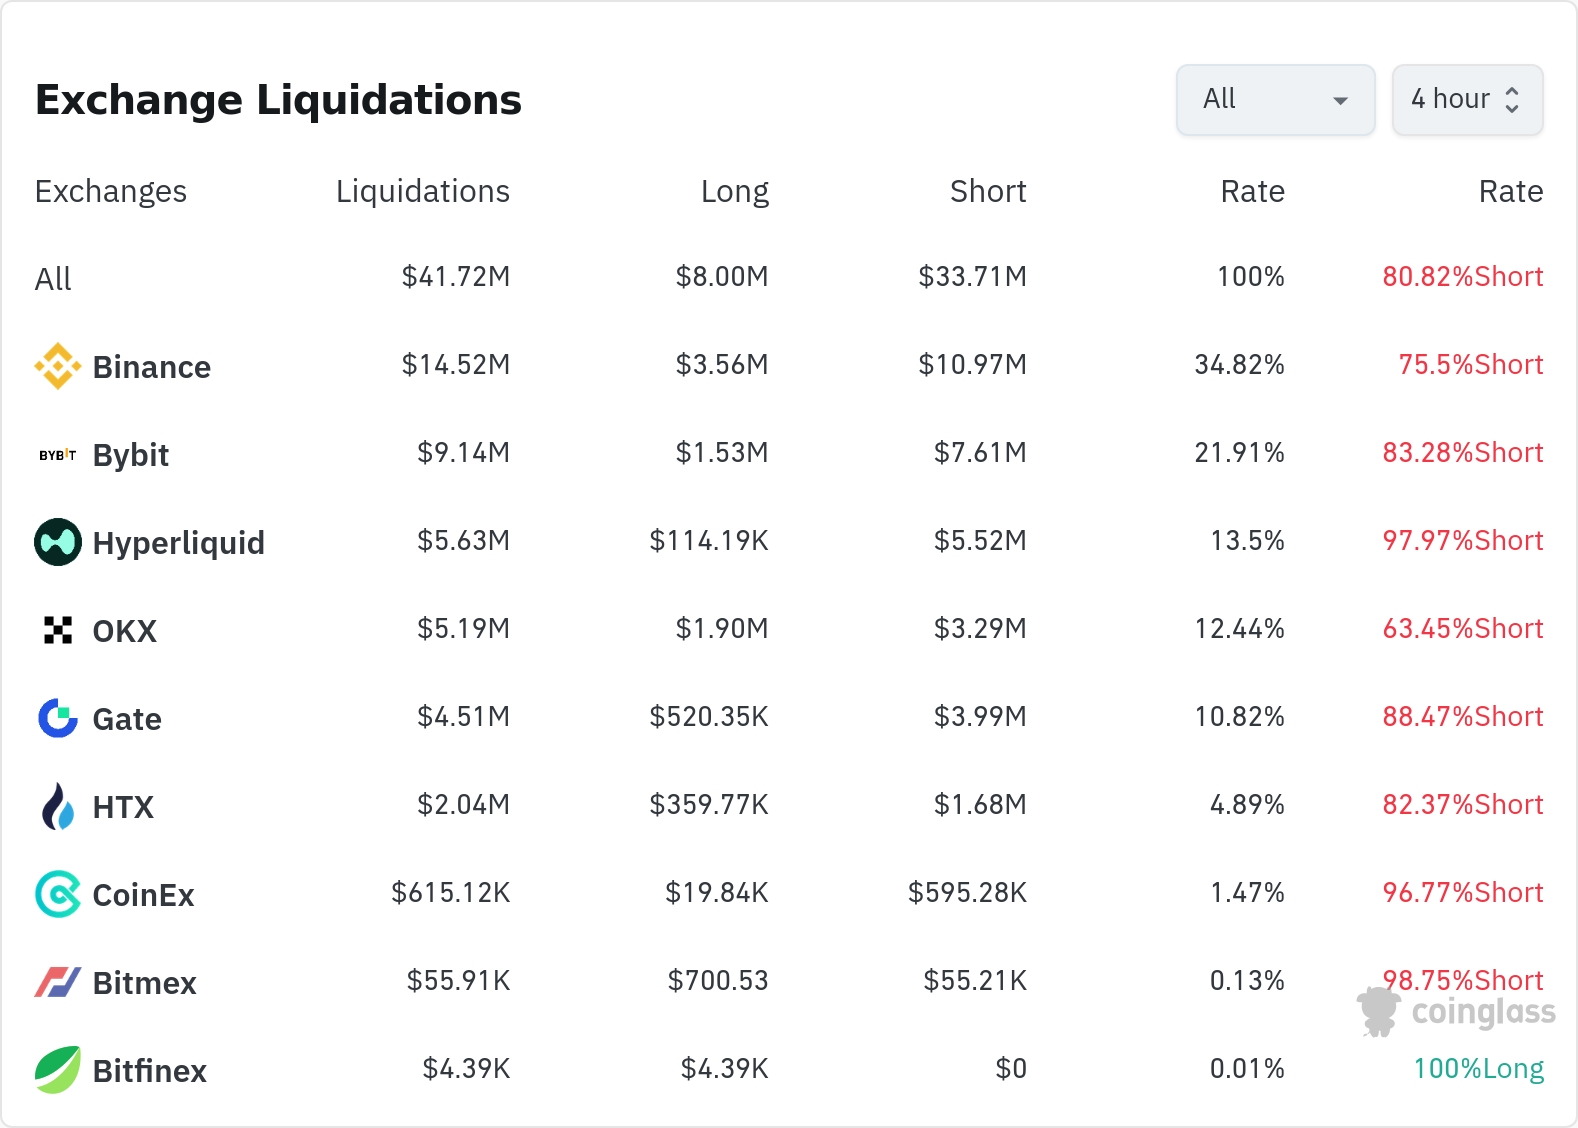The image size is (1578, 1128).
Task: Sort by the Short column header
Action: pyautogui.click(x=987, y=191)
